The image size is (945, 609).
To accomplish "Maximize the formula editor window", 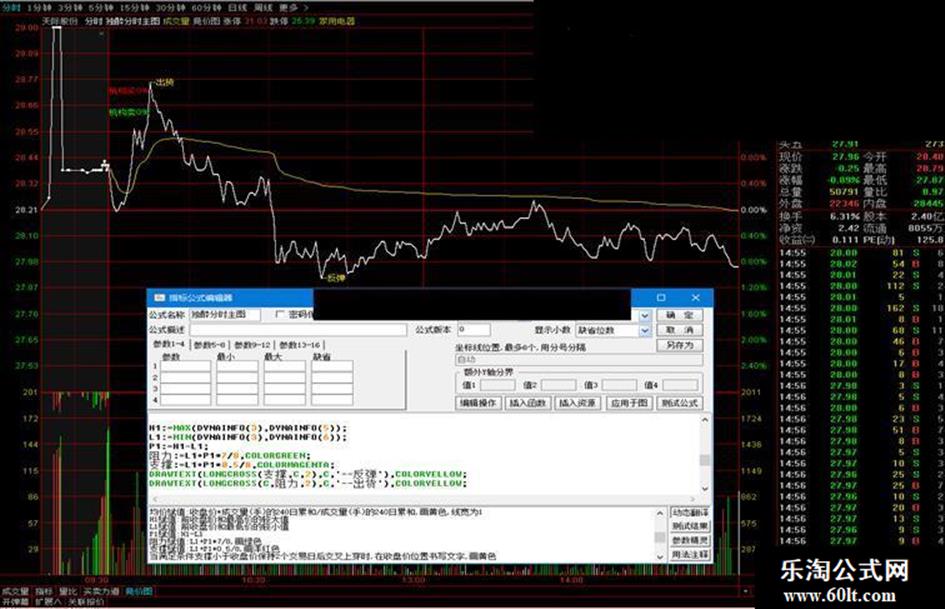I will 661,297.
